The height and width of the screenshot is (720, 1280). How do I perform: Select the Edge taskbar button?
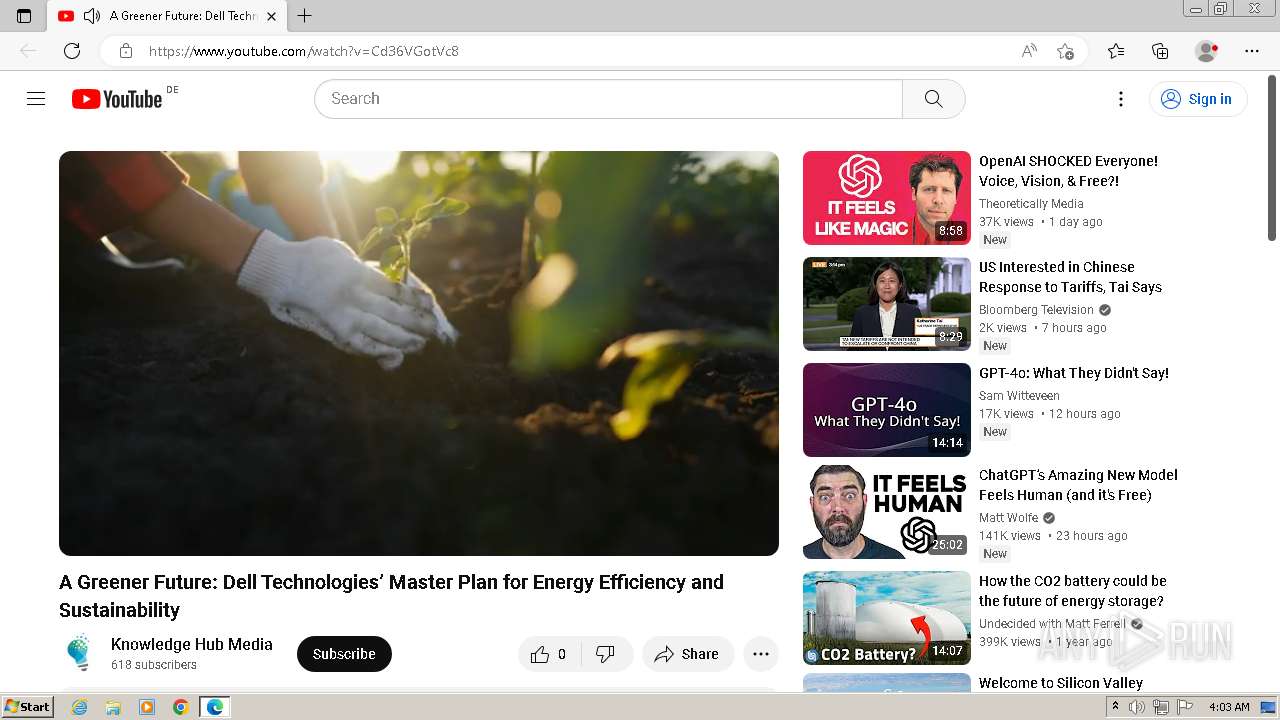(215, 707)
